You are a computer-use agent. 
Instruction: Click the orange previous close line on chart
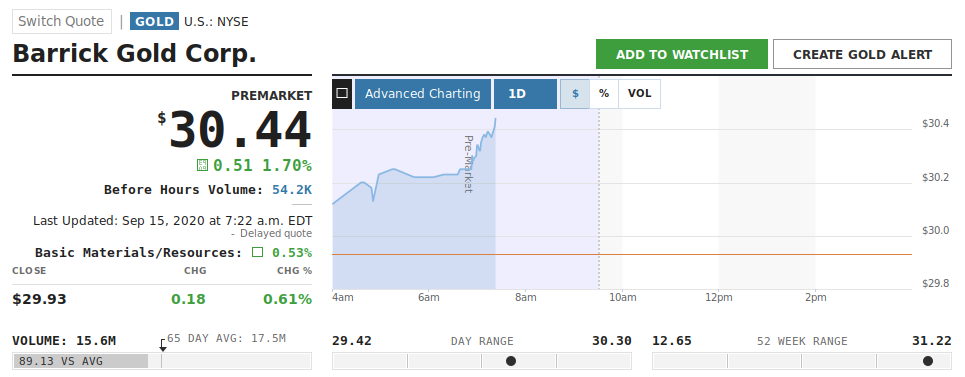(x=622, y=254)
